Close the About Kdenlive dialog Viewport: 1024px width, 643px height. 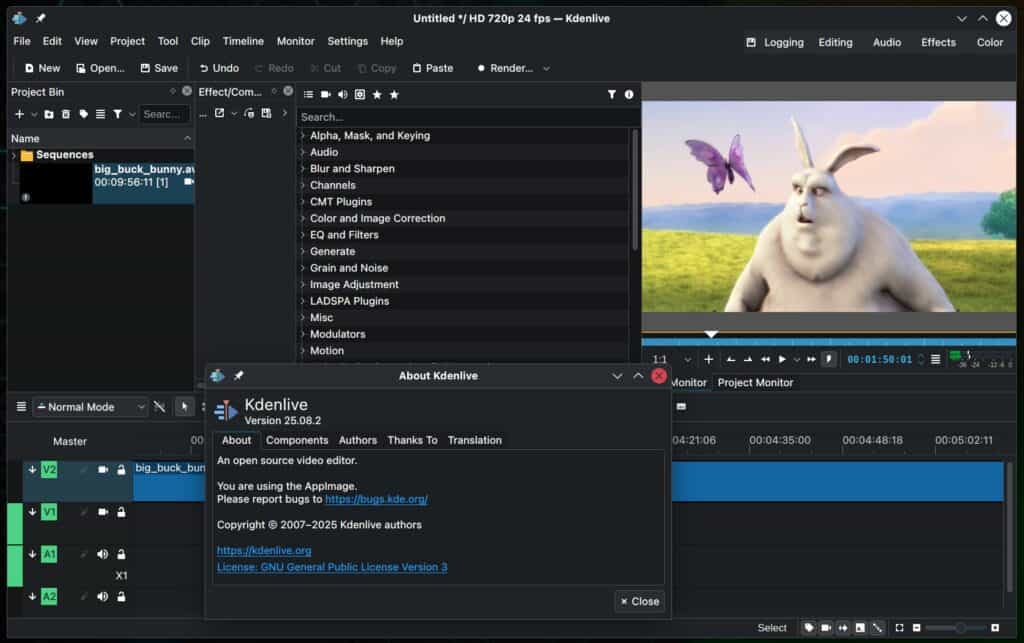point(638,601)
